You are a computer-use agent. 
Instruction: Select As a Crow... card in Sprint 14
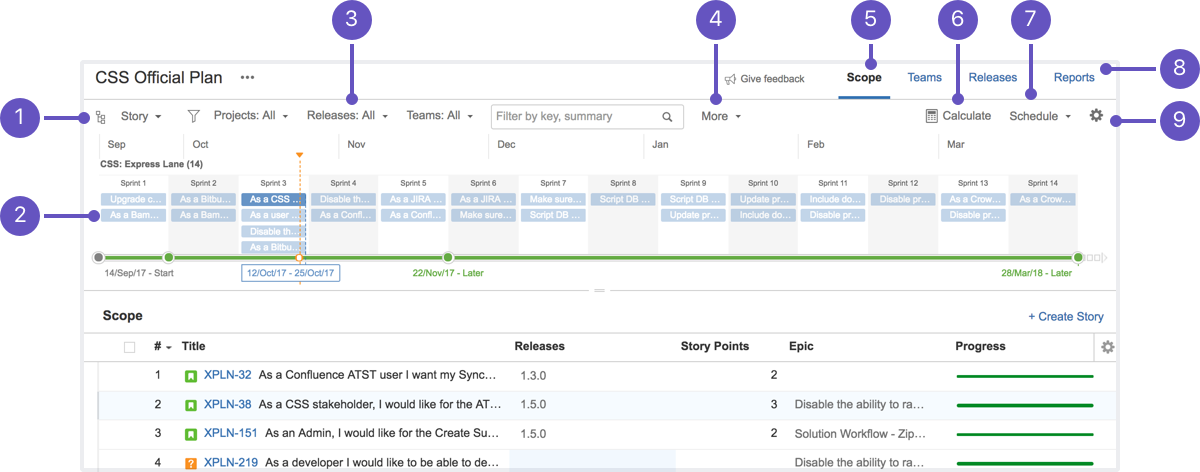[x=1043, y=199]
